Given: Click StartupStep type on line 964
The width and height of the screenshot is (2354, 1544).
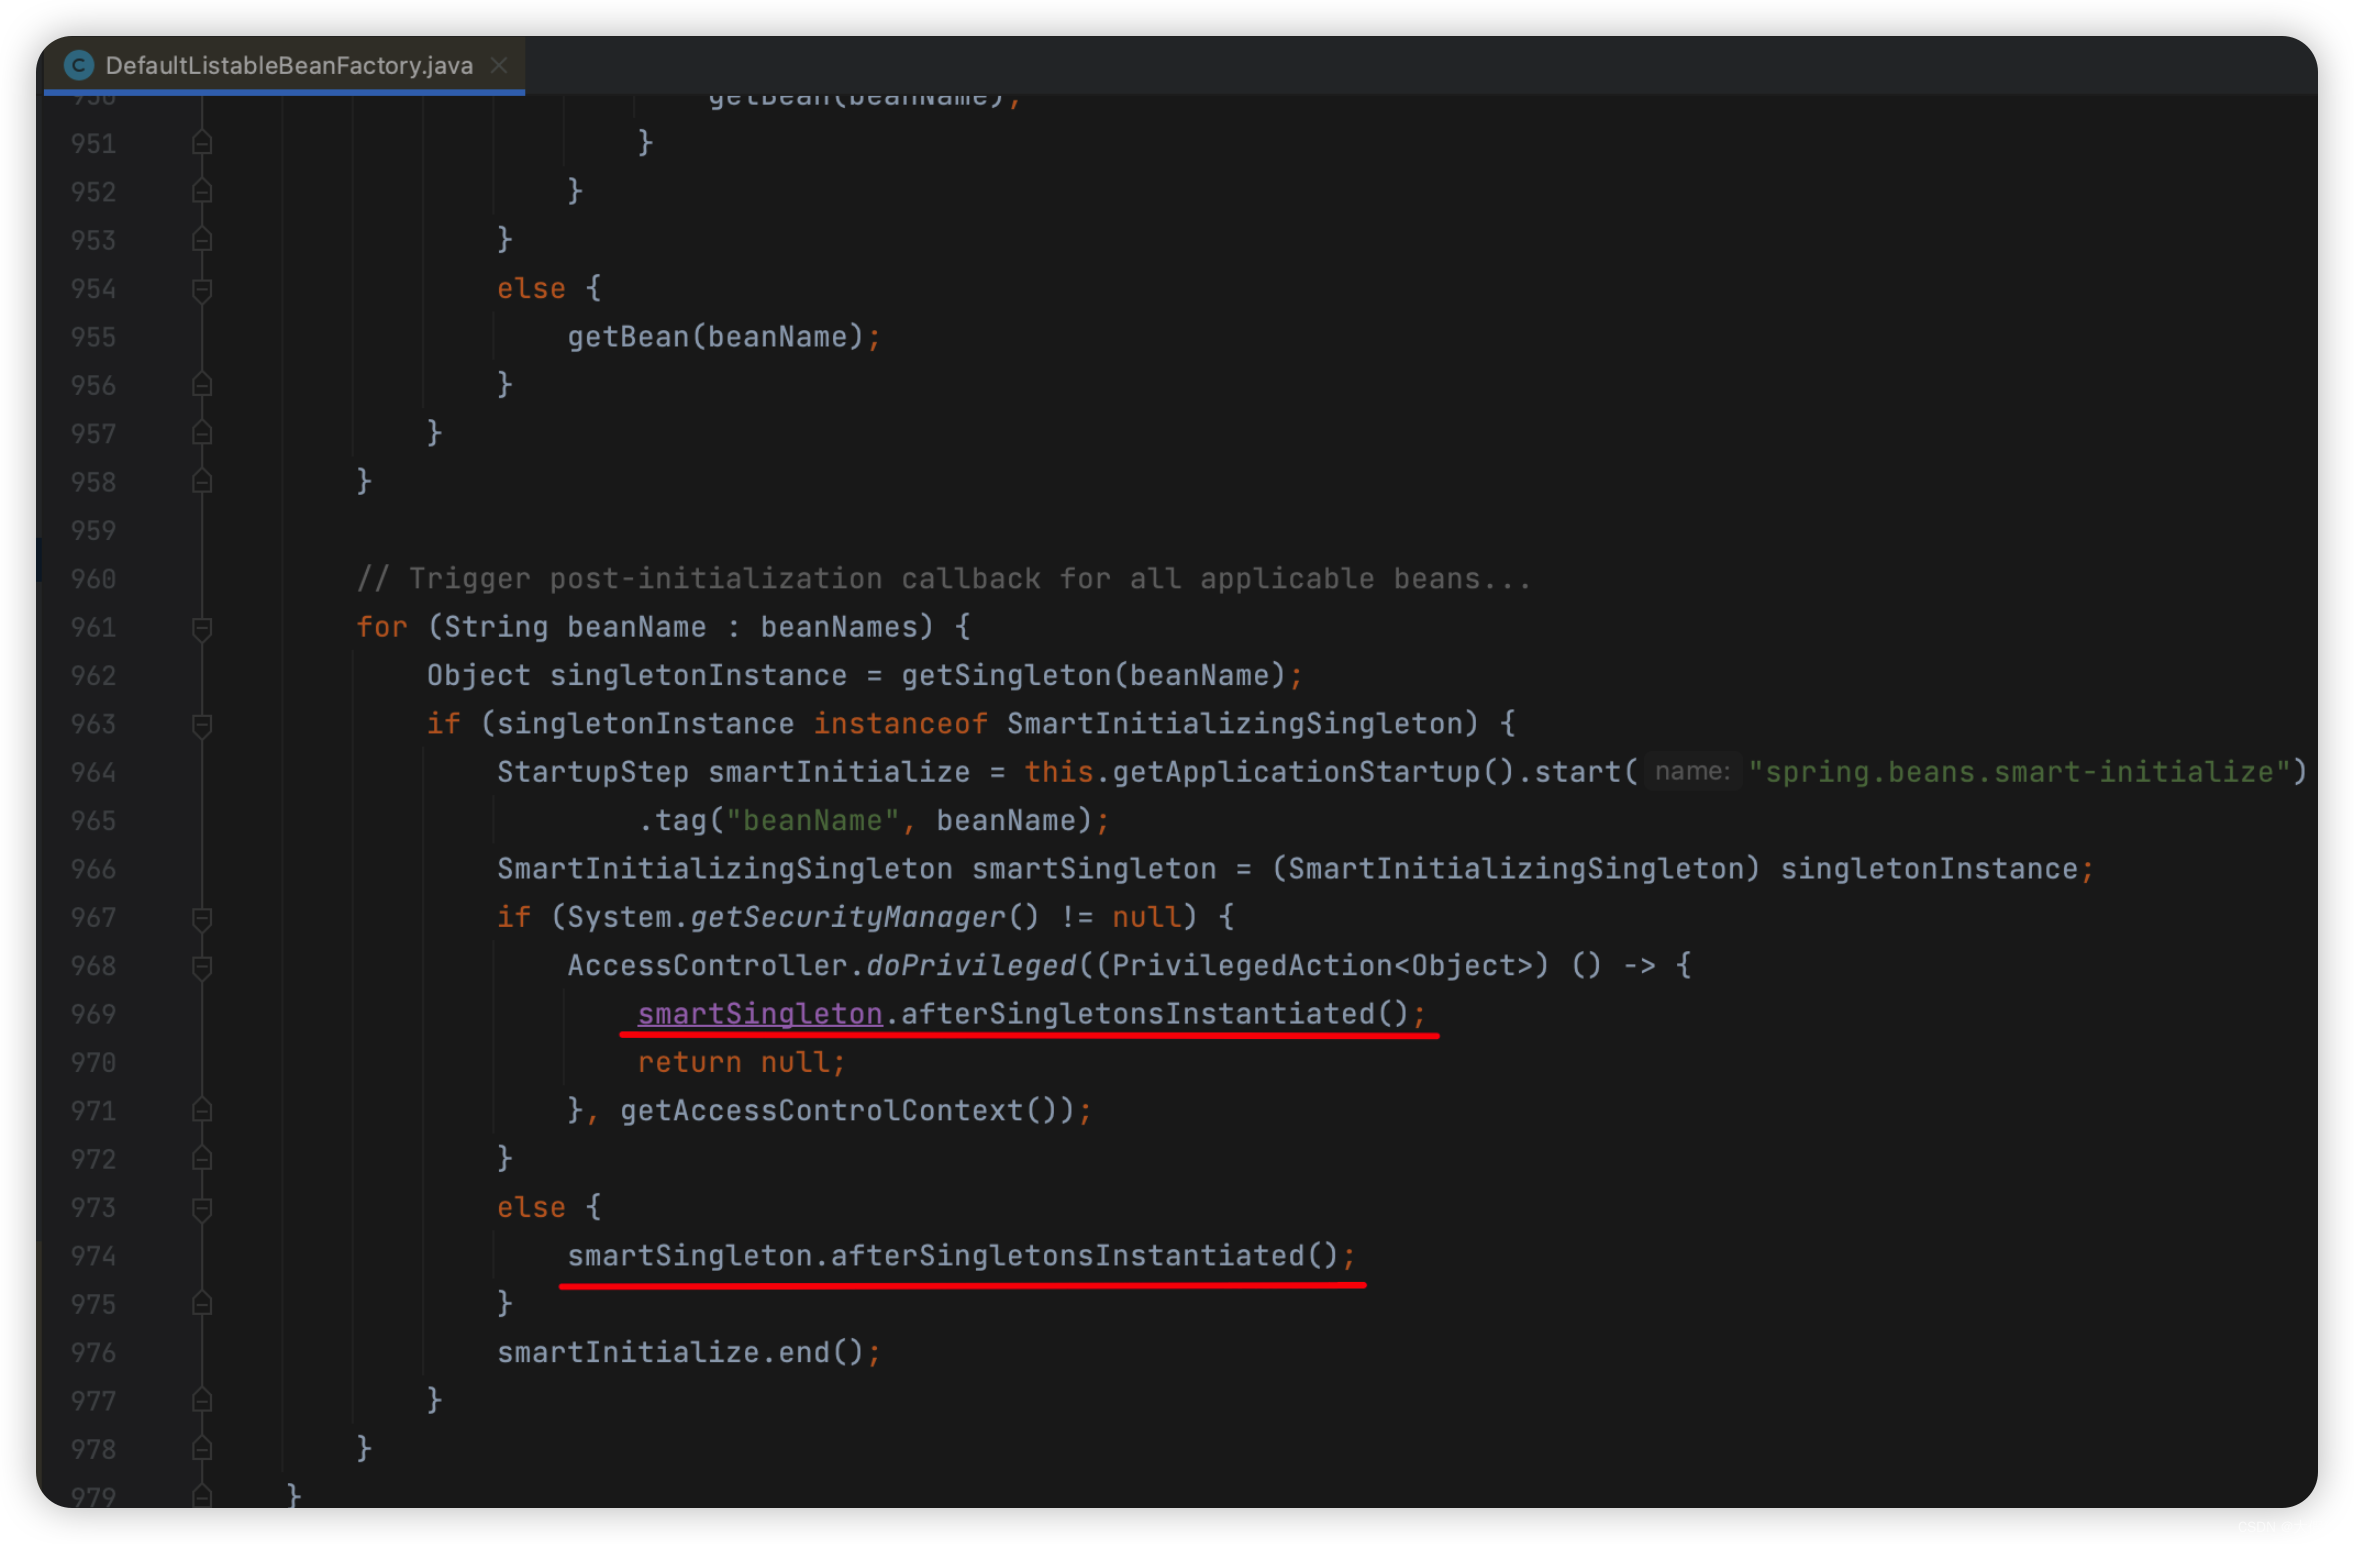Looking at the screenshot, I should pyautogui.click(x=593, y=772).
